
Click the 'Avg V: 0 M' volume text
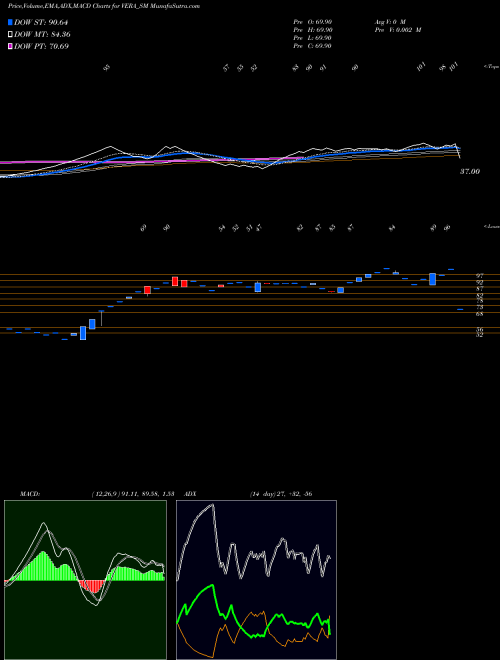pos(390,22)
